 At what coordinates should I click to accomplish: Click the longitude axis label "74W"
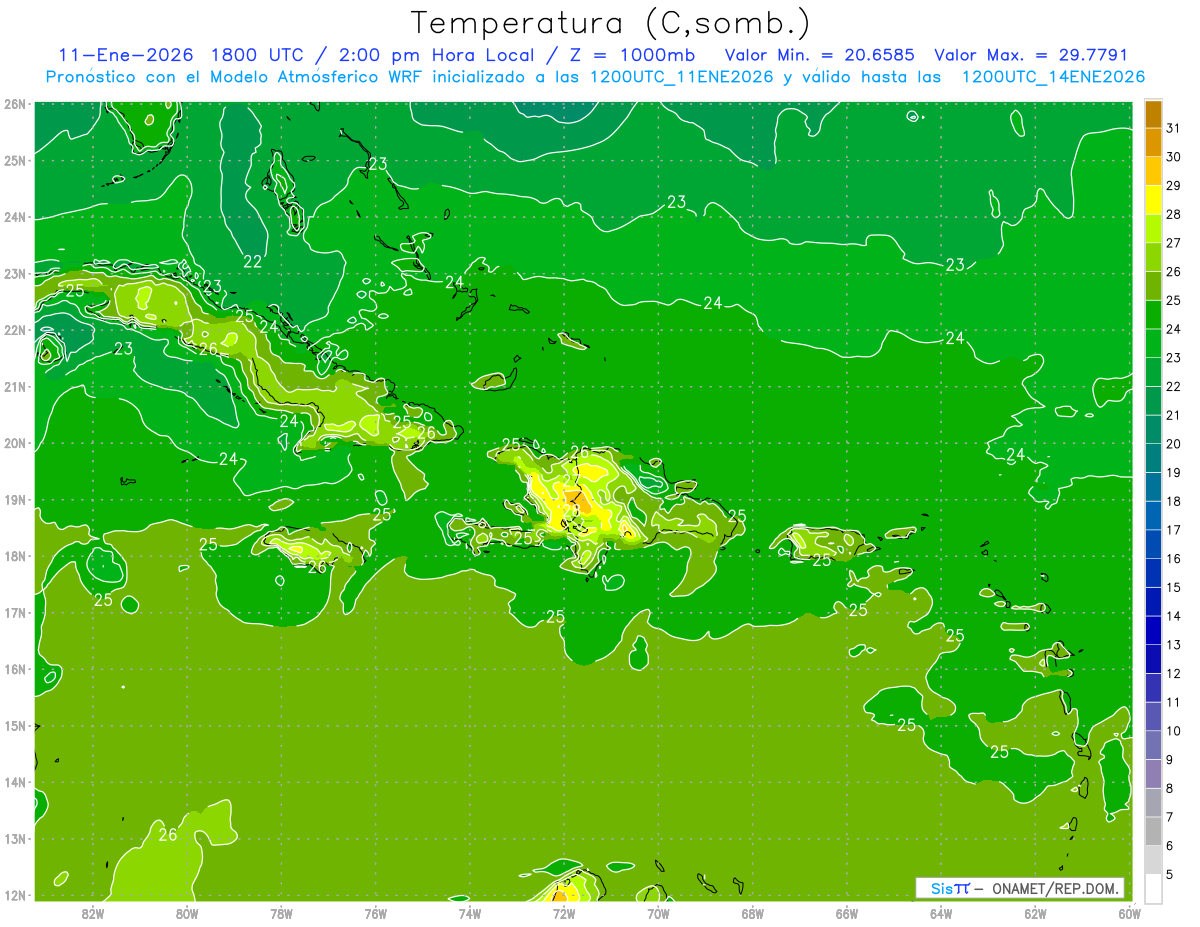click(x=470, y=913)
